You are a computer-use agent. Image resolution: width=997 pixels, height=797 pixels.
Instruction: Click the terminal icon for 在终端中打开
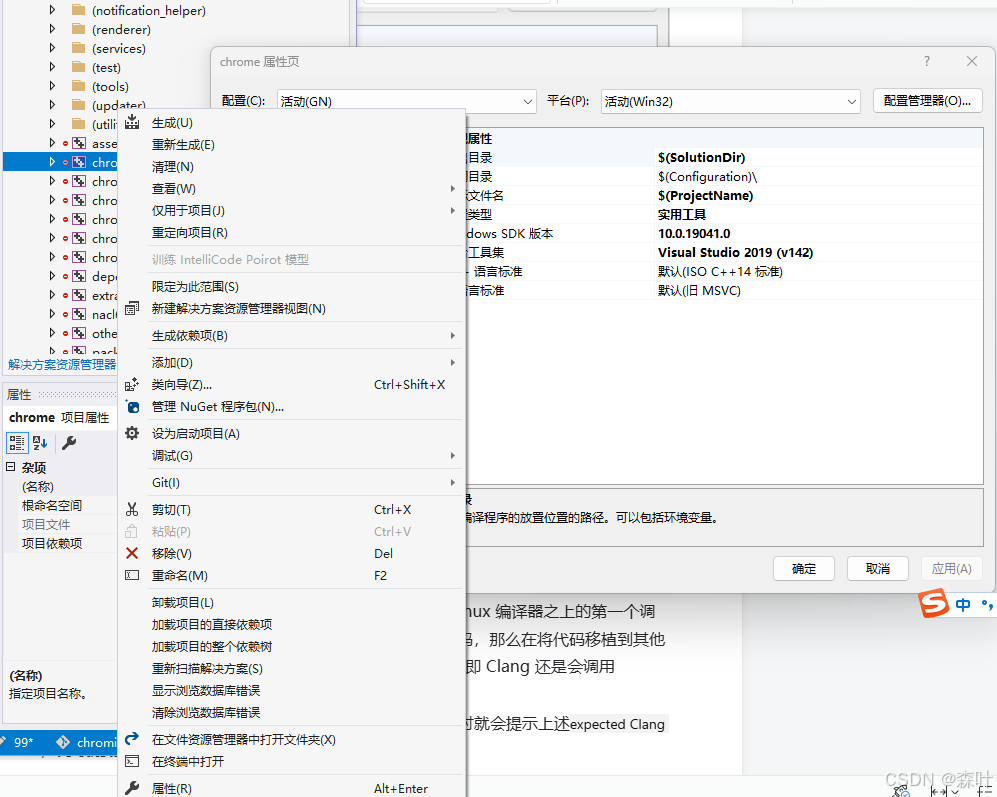[x=132, y=761]
